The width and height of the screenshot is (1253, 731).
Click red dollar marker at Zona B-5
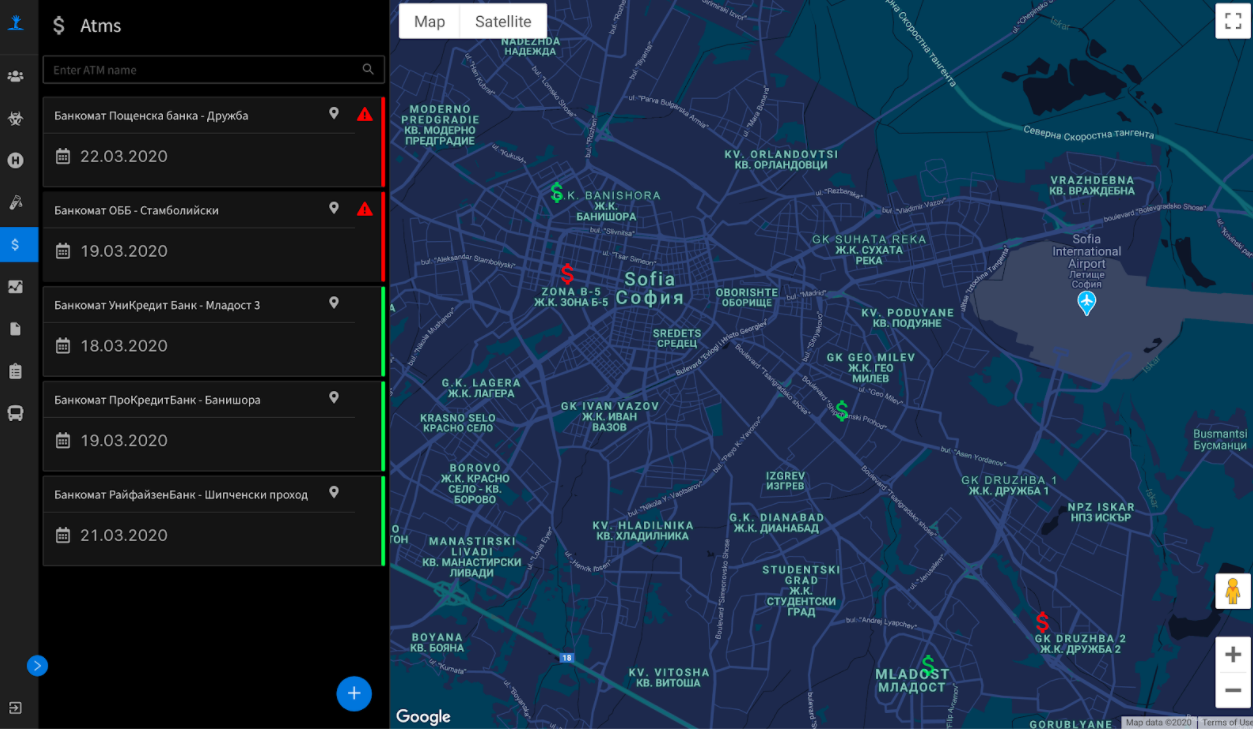[567, 273]
